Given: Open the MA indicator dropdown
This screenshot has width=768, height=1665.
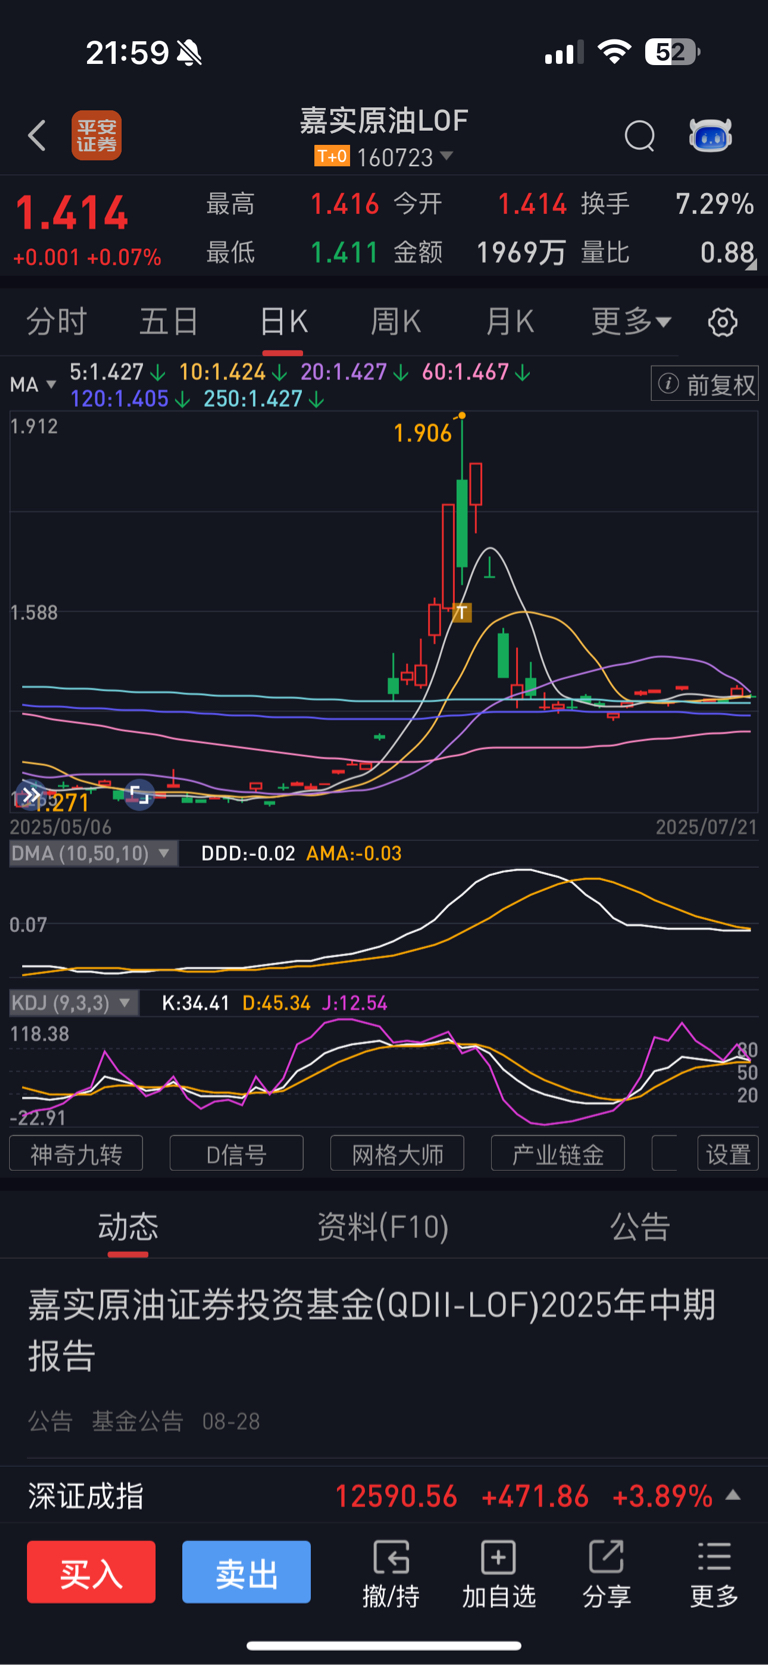Looking at the screenshot, I should pyautogui.click(x=33, y=385).
